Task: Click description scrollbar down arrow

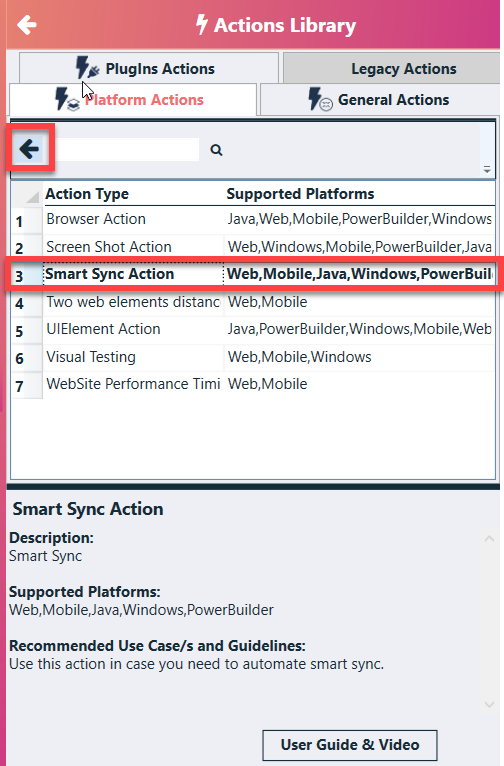Action: (489, 704)
